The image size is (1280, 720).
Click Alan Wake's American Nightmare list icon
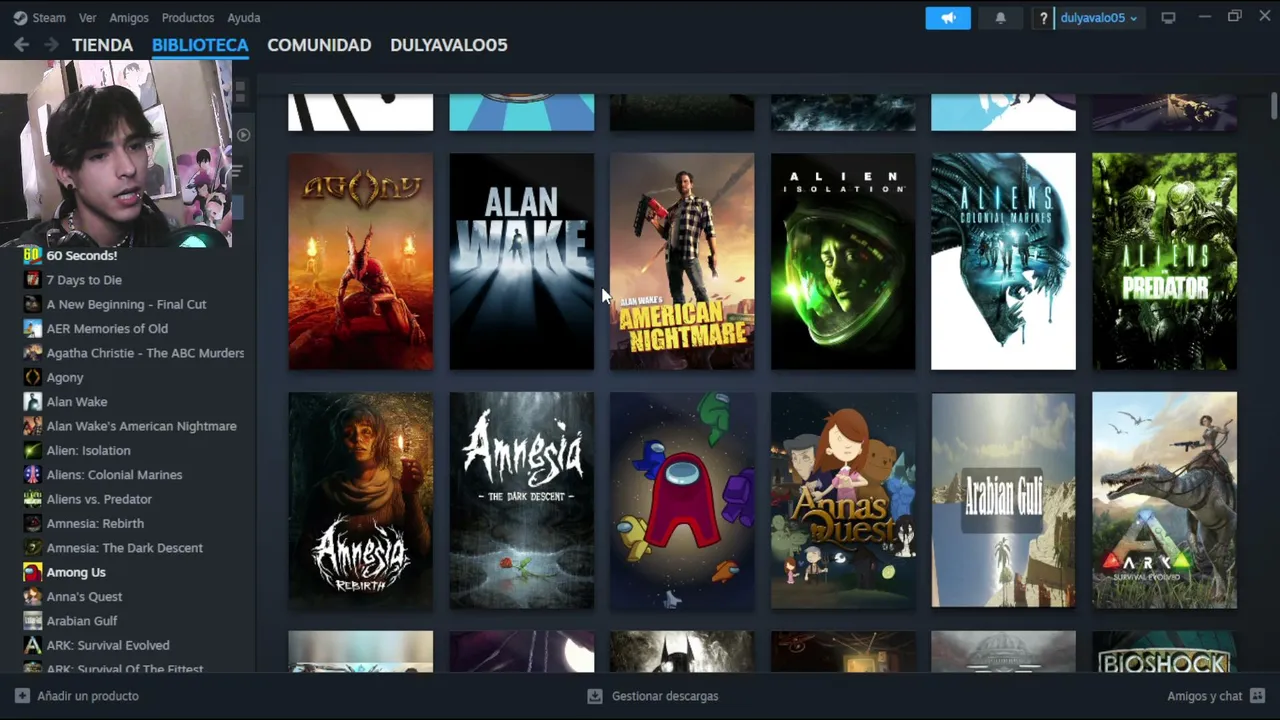[33, 426]
